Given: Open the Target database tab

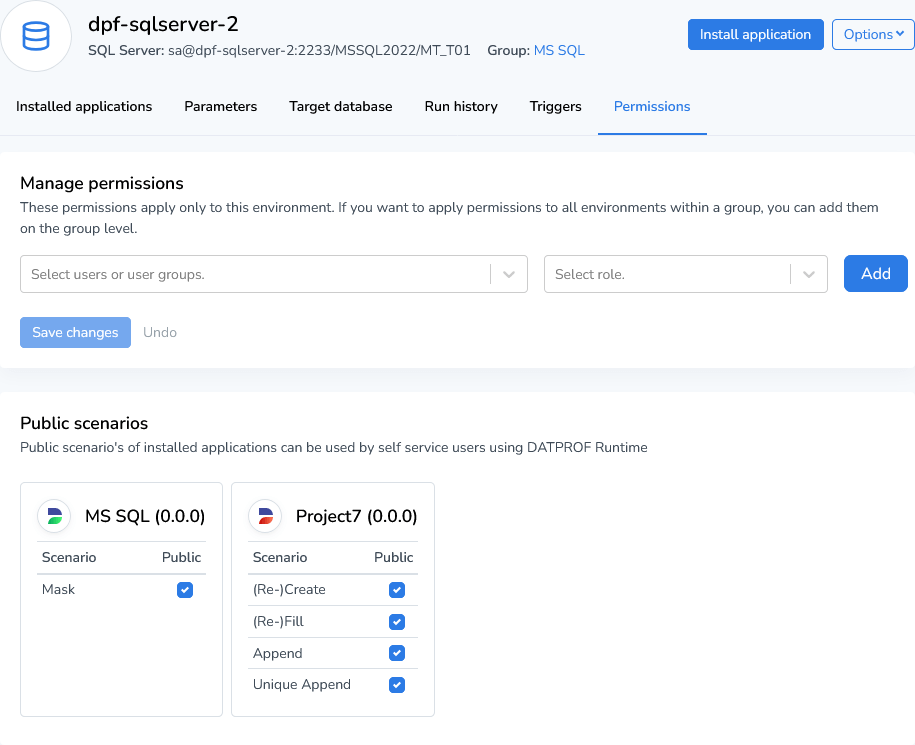Looking at the screenshot, I should click(340, 107).
